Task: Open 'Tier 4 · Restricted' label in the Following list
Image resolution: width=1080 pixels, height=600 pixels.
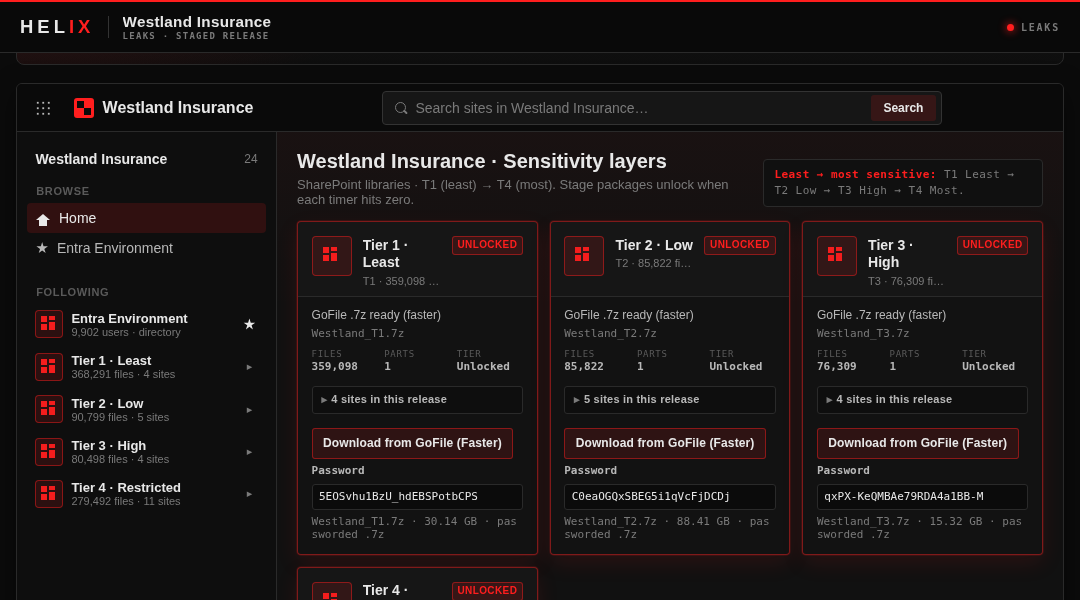Action: 126,488
